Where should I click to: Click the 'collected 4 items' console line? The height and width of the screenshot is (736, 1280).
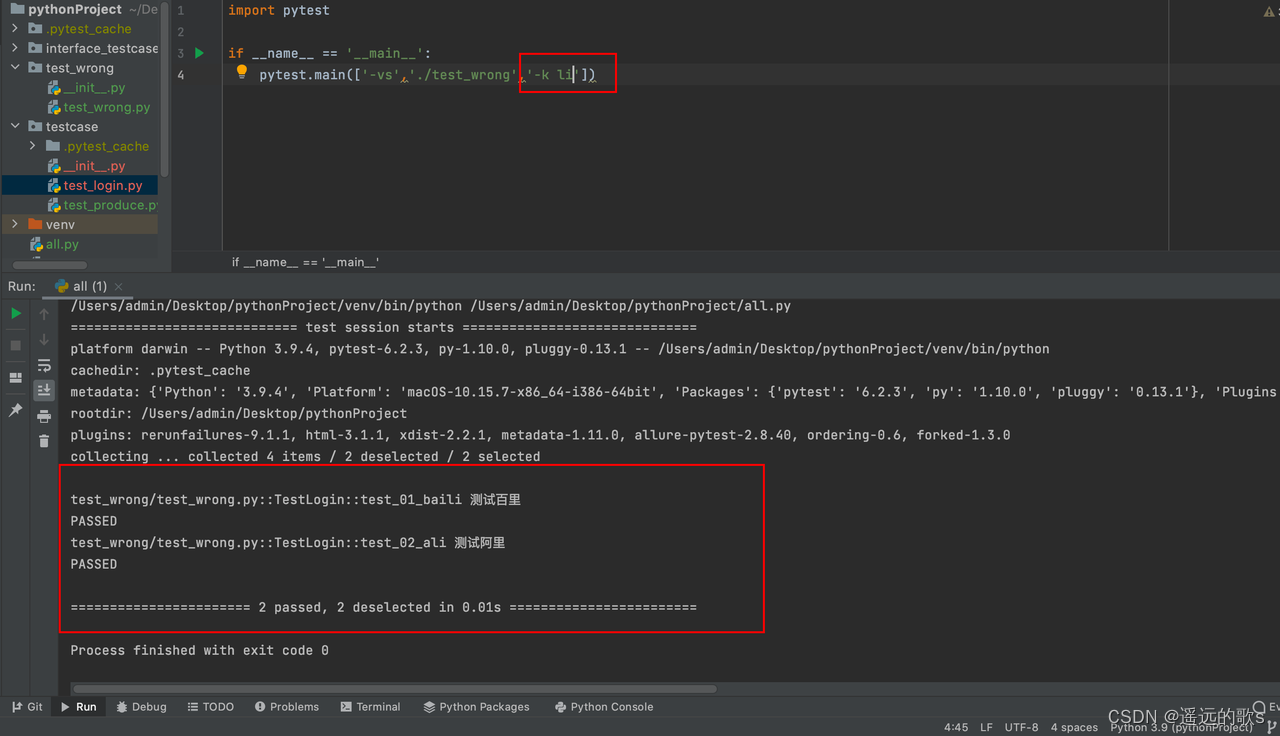(x=305, y=456)
